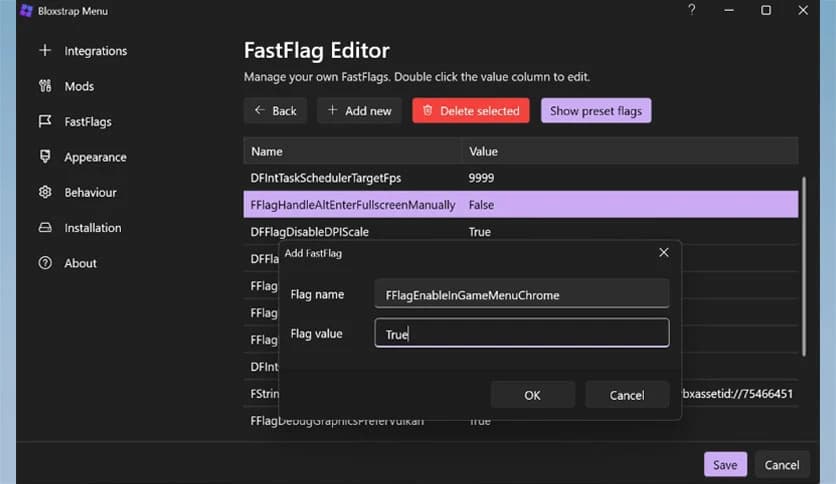This screenshot has height=484, width=836.
Task: Click the Behaviour gear icon
Action: (x=44, y=192)
